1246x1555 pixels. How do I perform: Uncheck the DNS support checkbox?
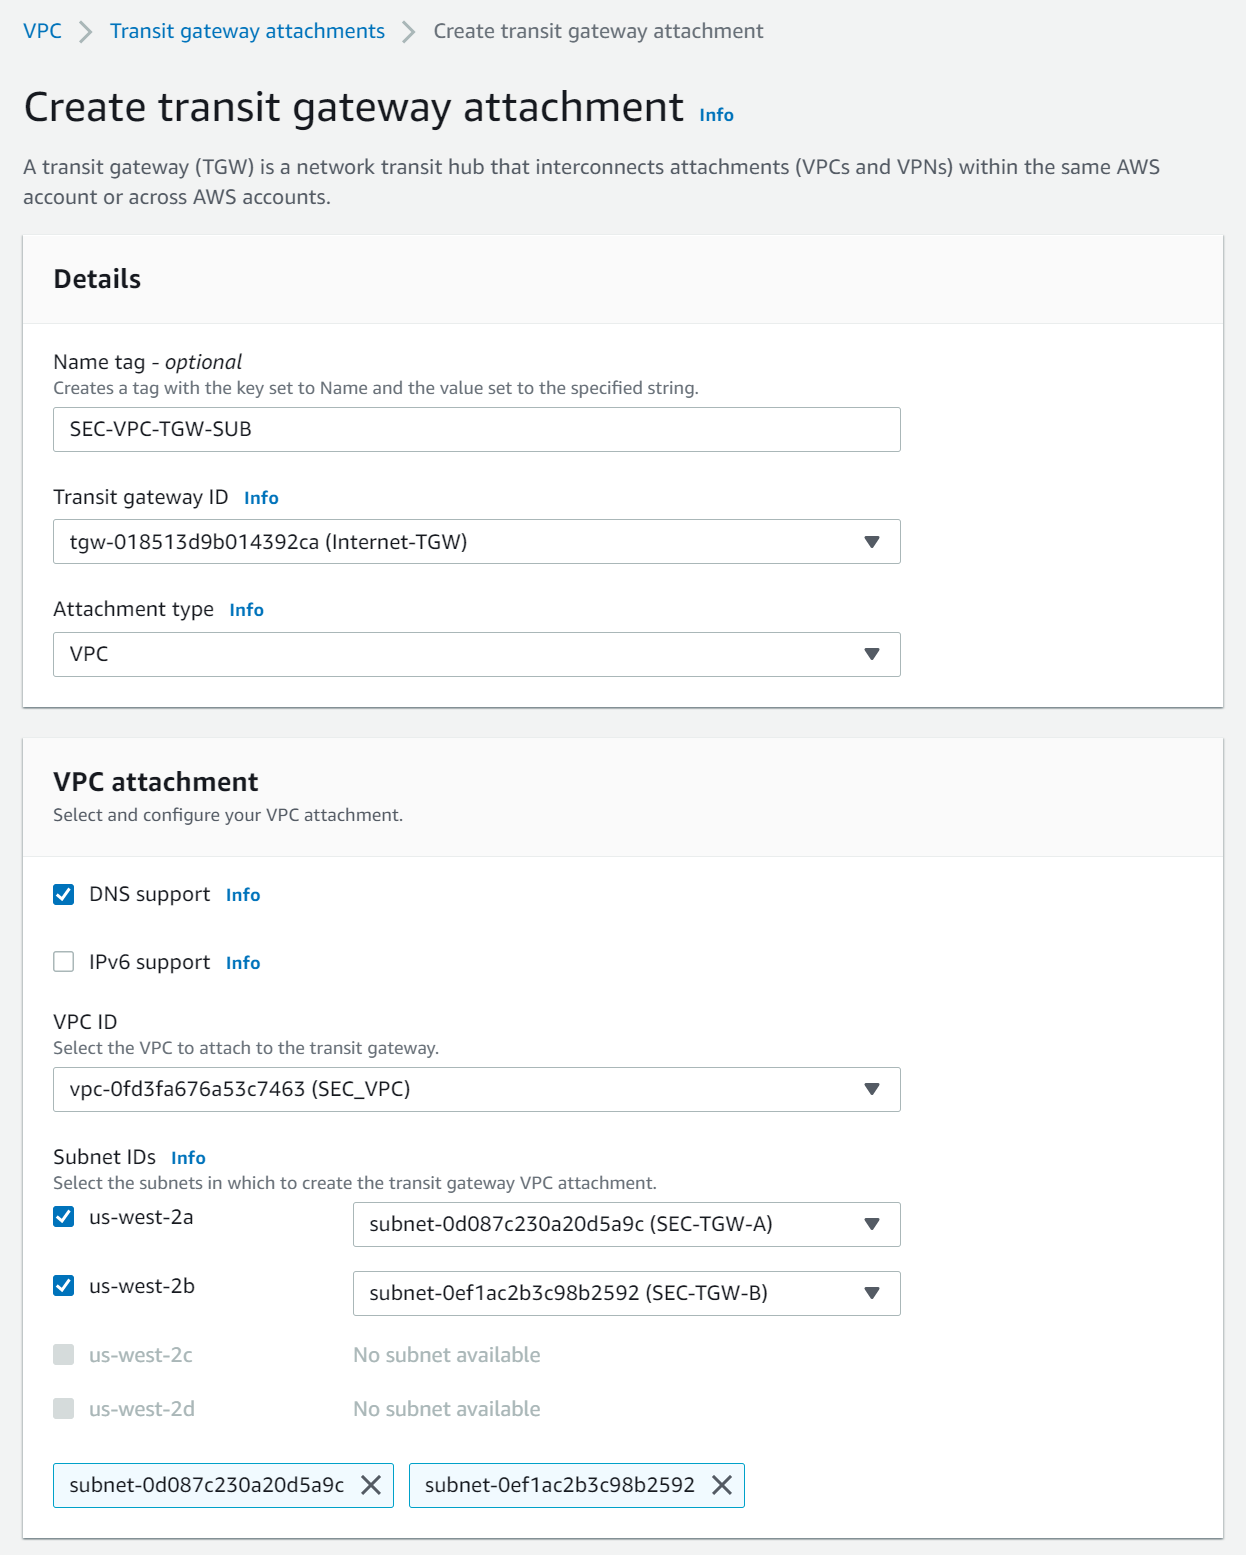(64, 894)
